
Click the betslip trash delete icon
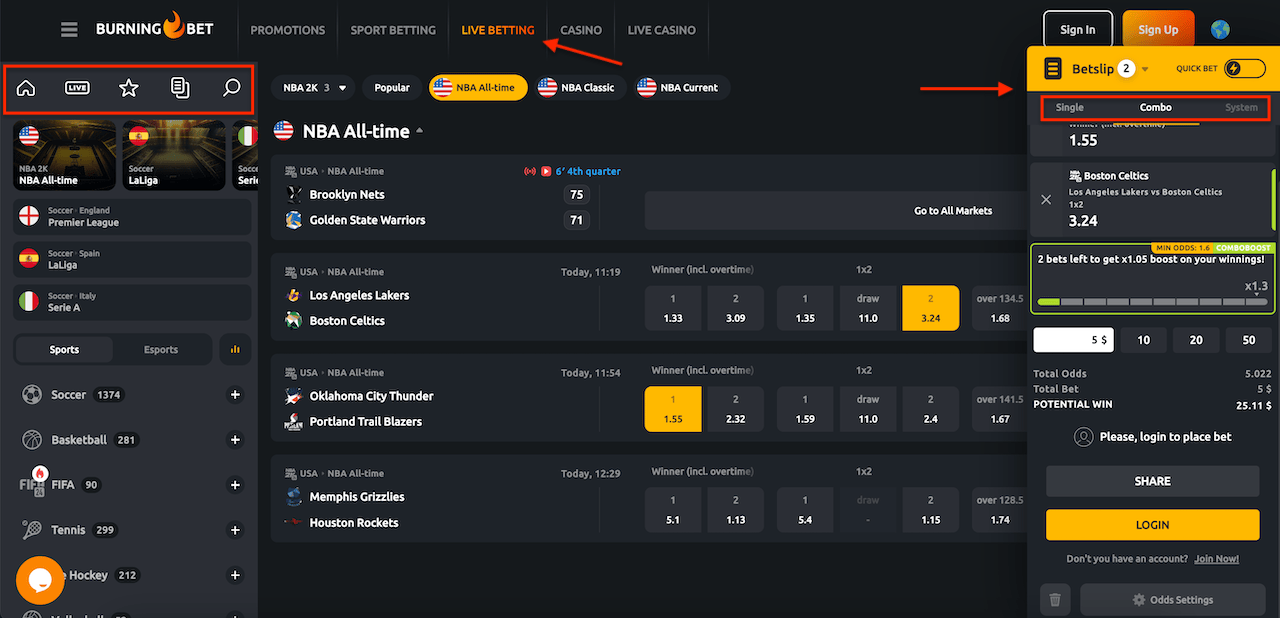click(1055, 600)
